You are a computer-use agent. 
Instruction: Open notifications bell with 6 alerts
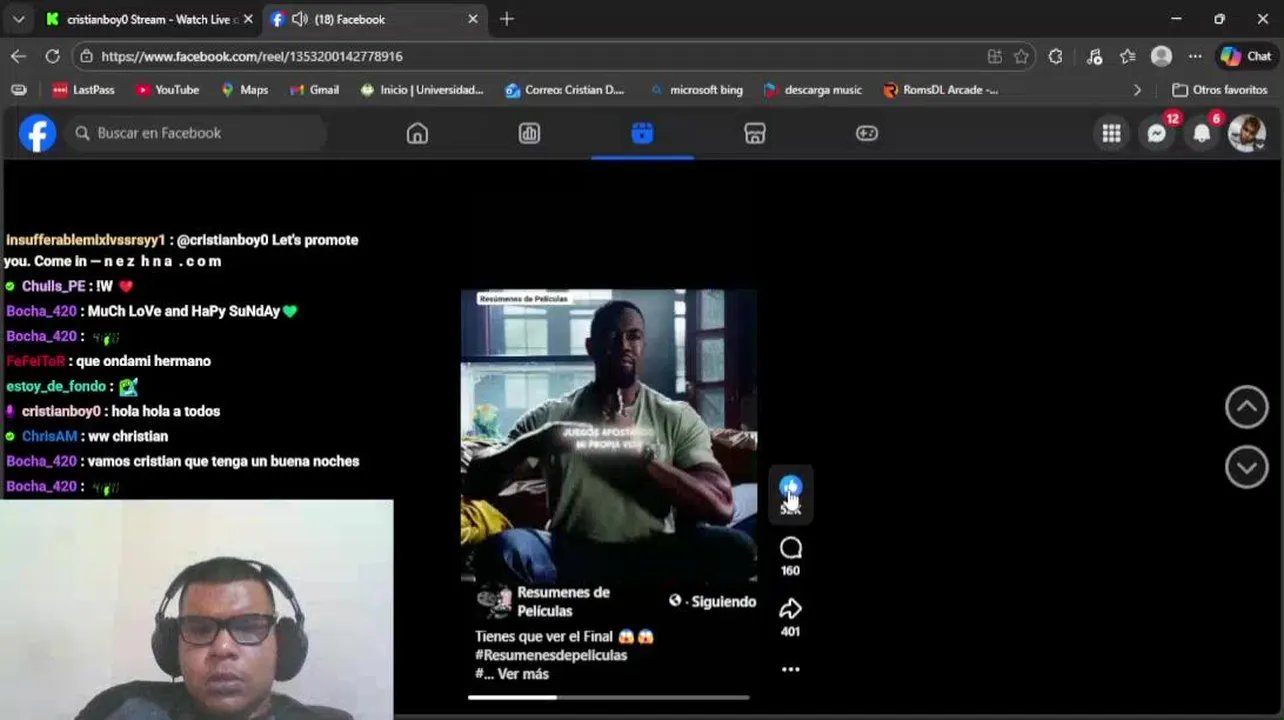(1202, 134)
